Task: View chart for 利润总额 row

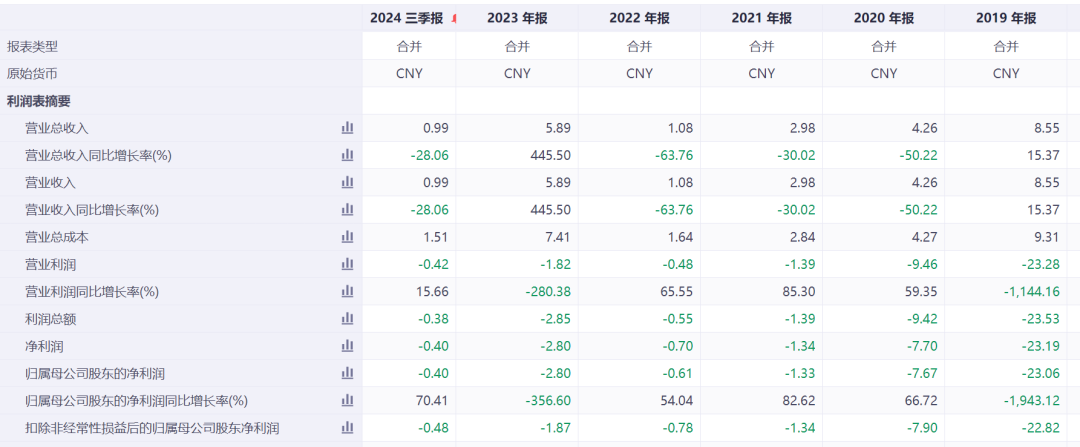Action: [x=347, y=318]
